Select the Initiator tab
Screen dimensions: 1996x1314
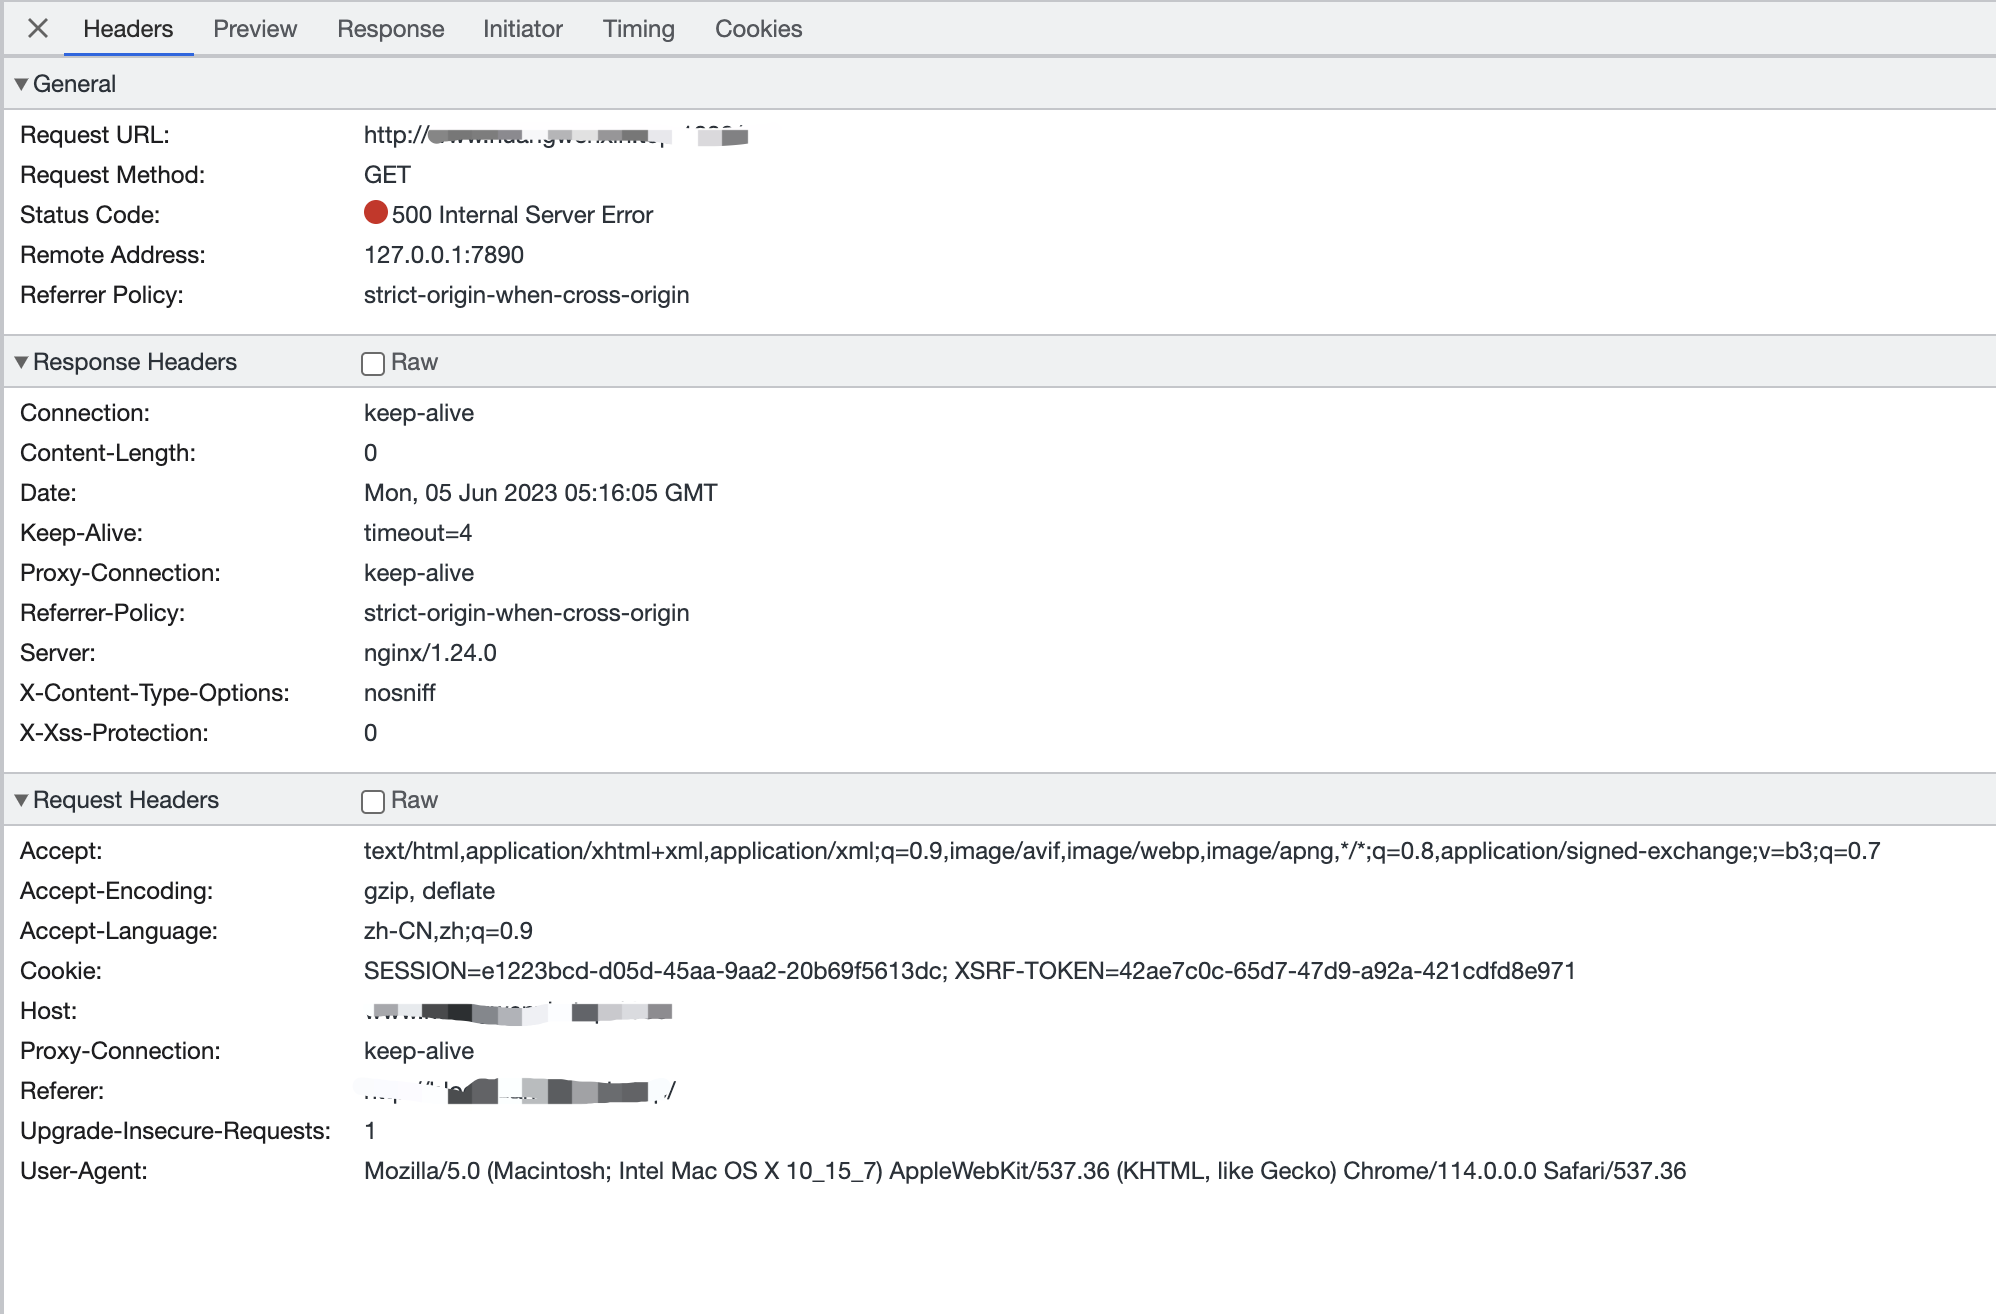522,28
